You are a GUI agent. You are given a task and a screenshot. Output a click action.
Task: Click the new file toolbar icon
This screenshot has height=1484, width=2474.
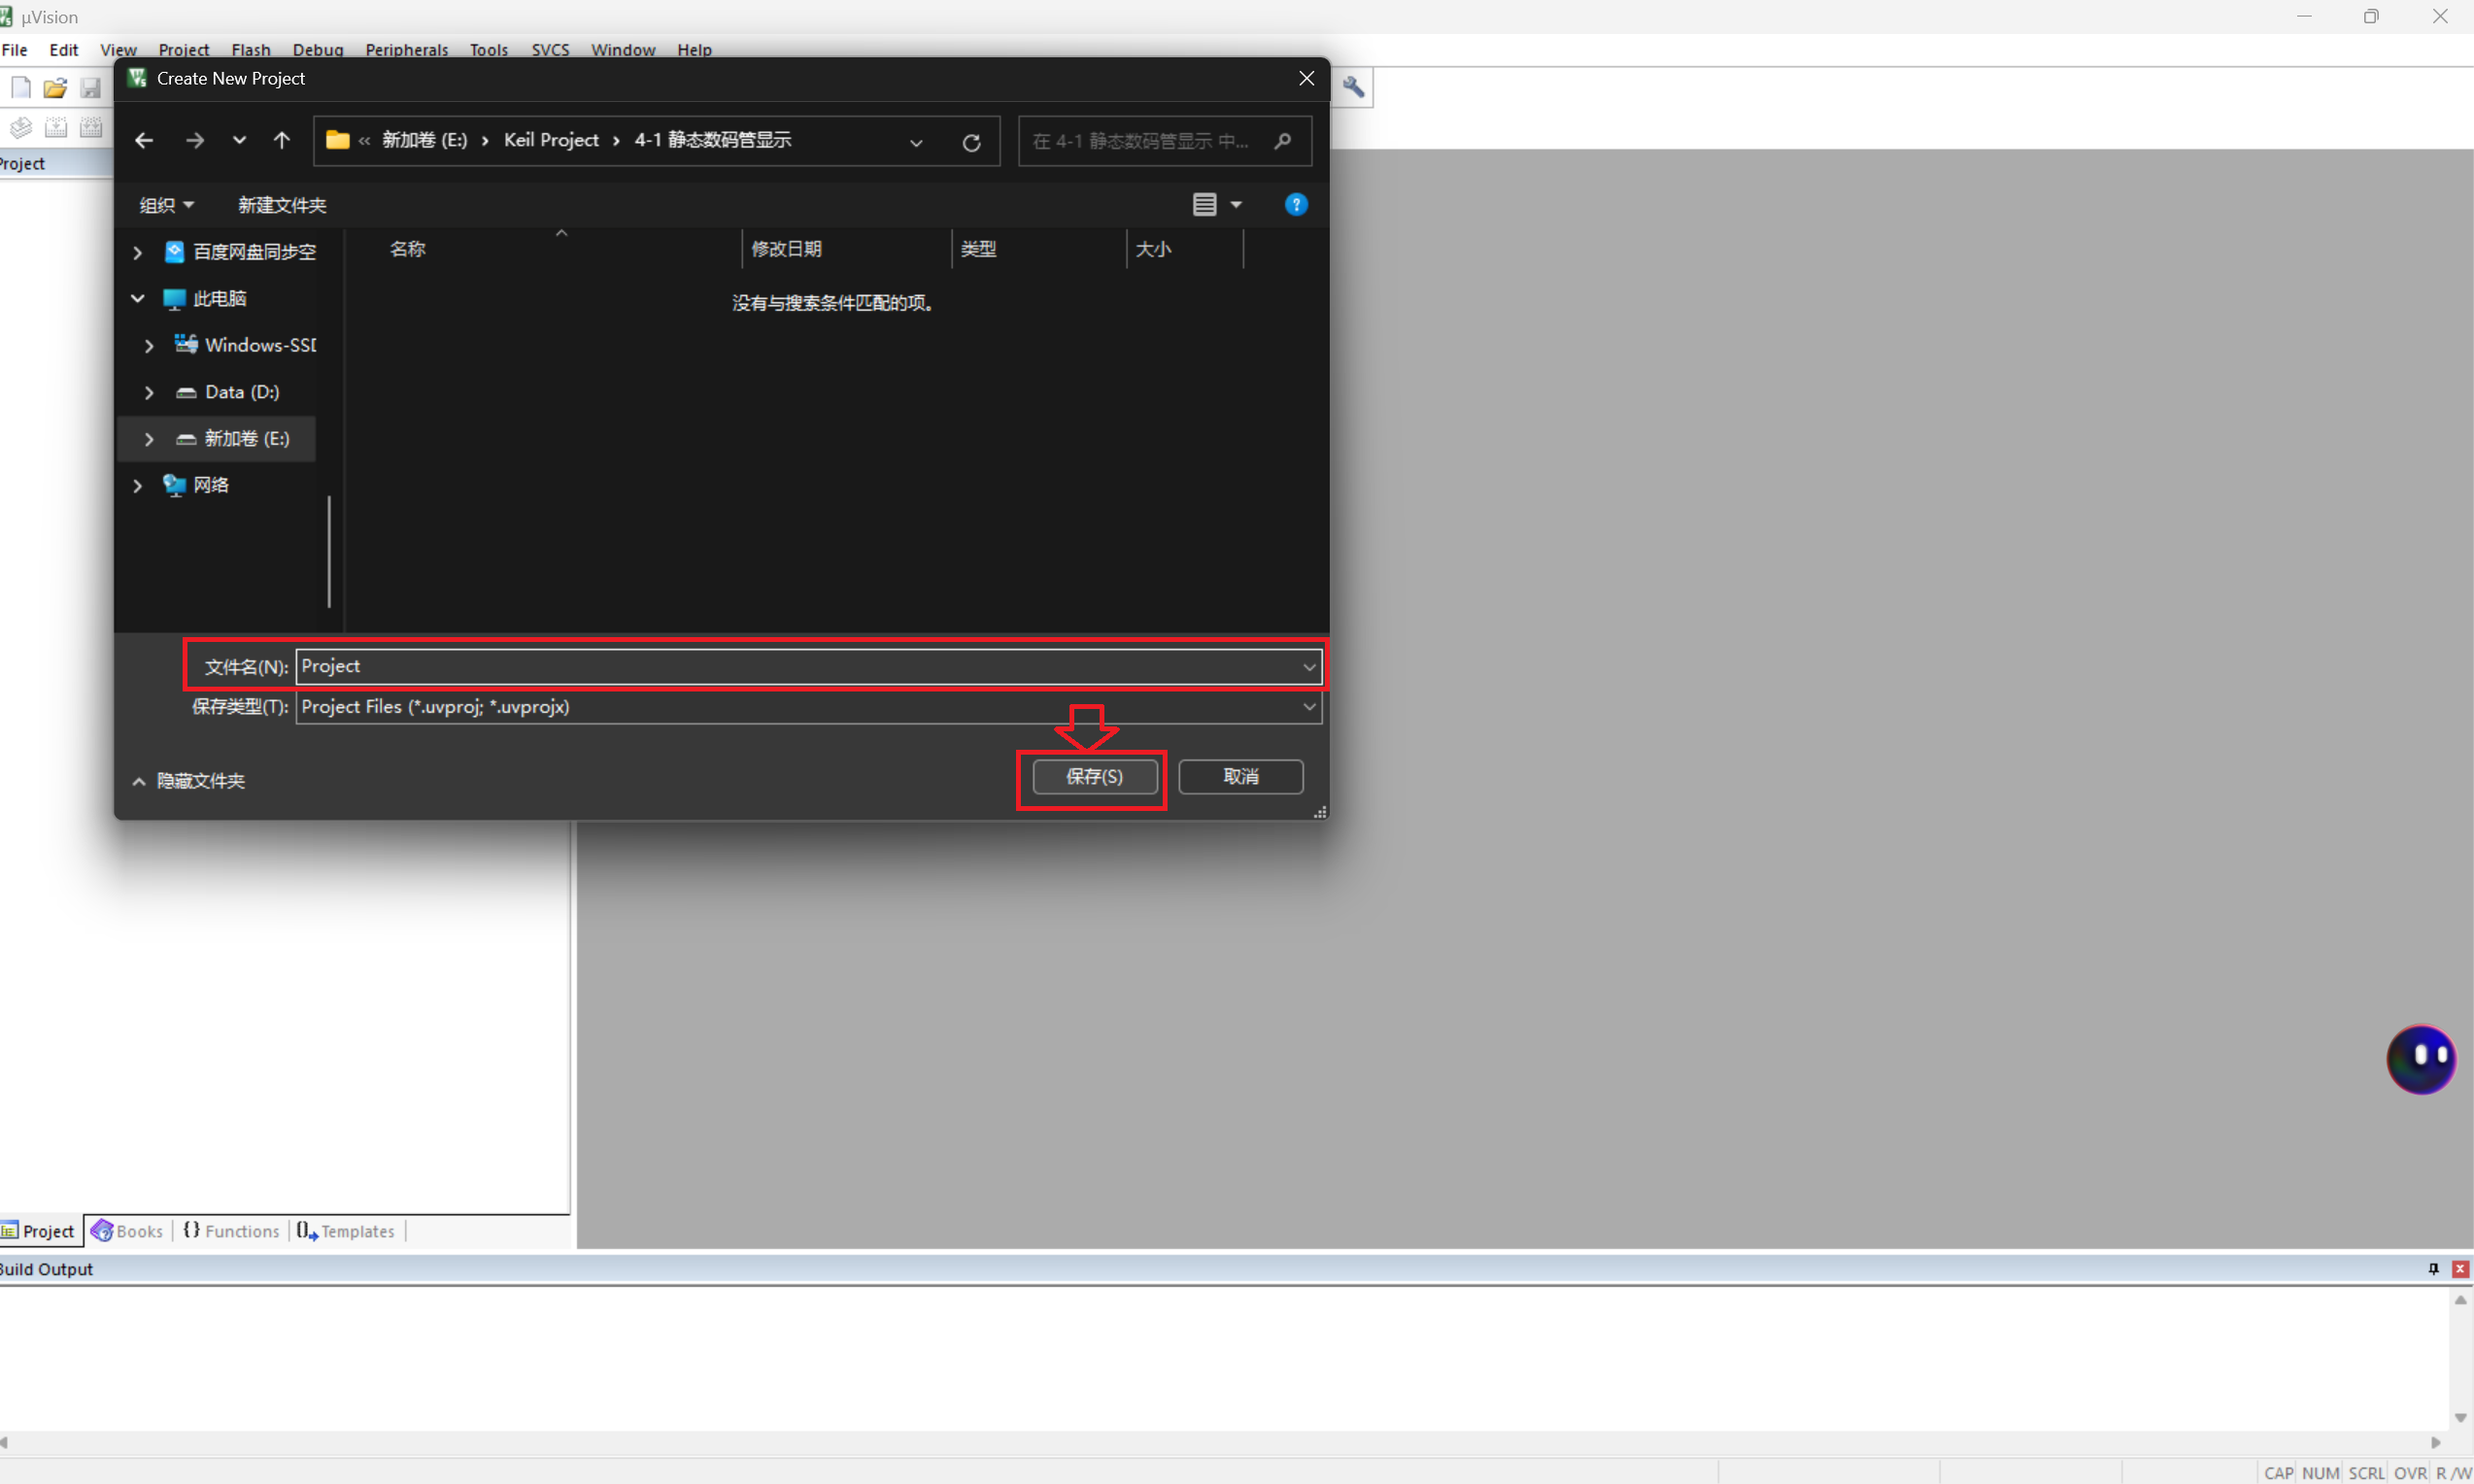click(21, 88)
